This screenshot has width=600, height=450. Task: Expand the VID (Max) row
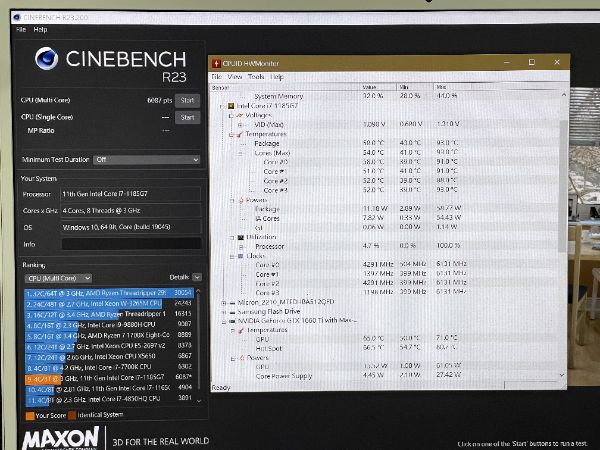coord(240,125)
